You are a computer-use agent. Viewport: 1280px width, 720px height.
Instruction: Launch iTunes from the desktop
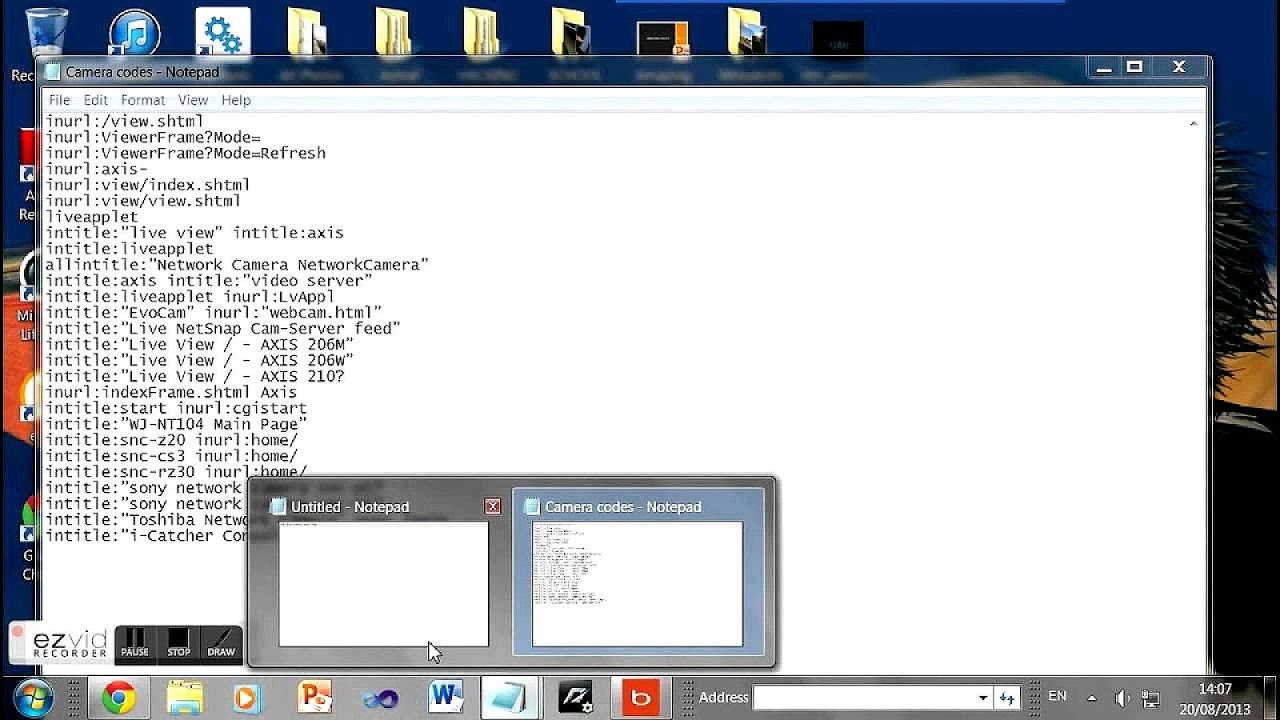[134, 35]
